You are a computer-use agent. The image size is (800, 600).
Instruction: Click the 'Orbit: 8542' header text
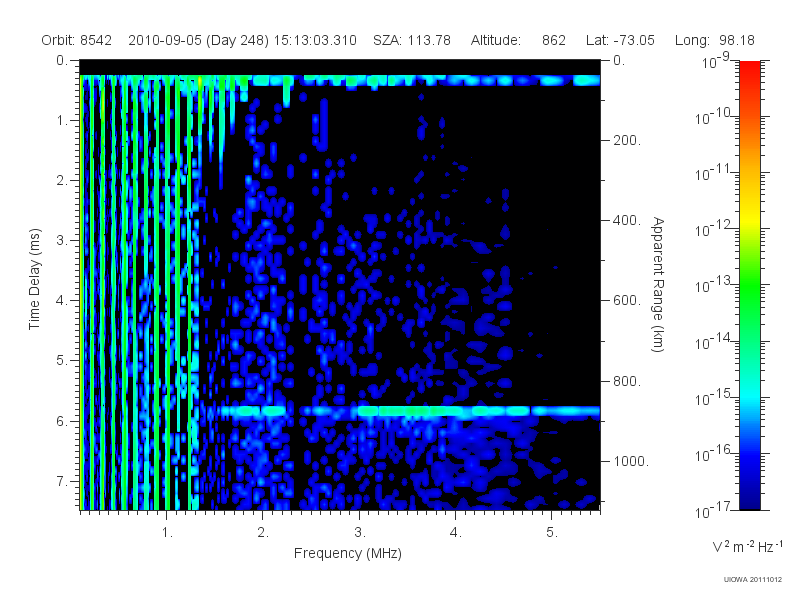(x=77, y=40)
